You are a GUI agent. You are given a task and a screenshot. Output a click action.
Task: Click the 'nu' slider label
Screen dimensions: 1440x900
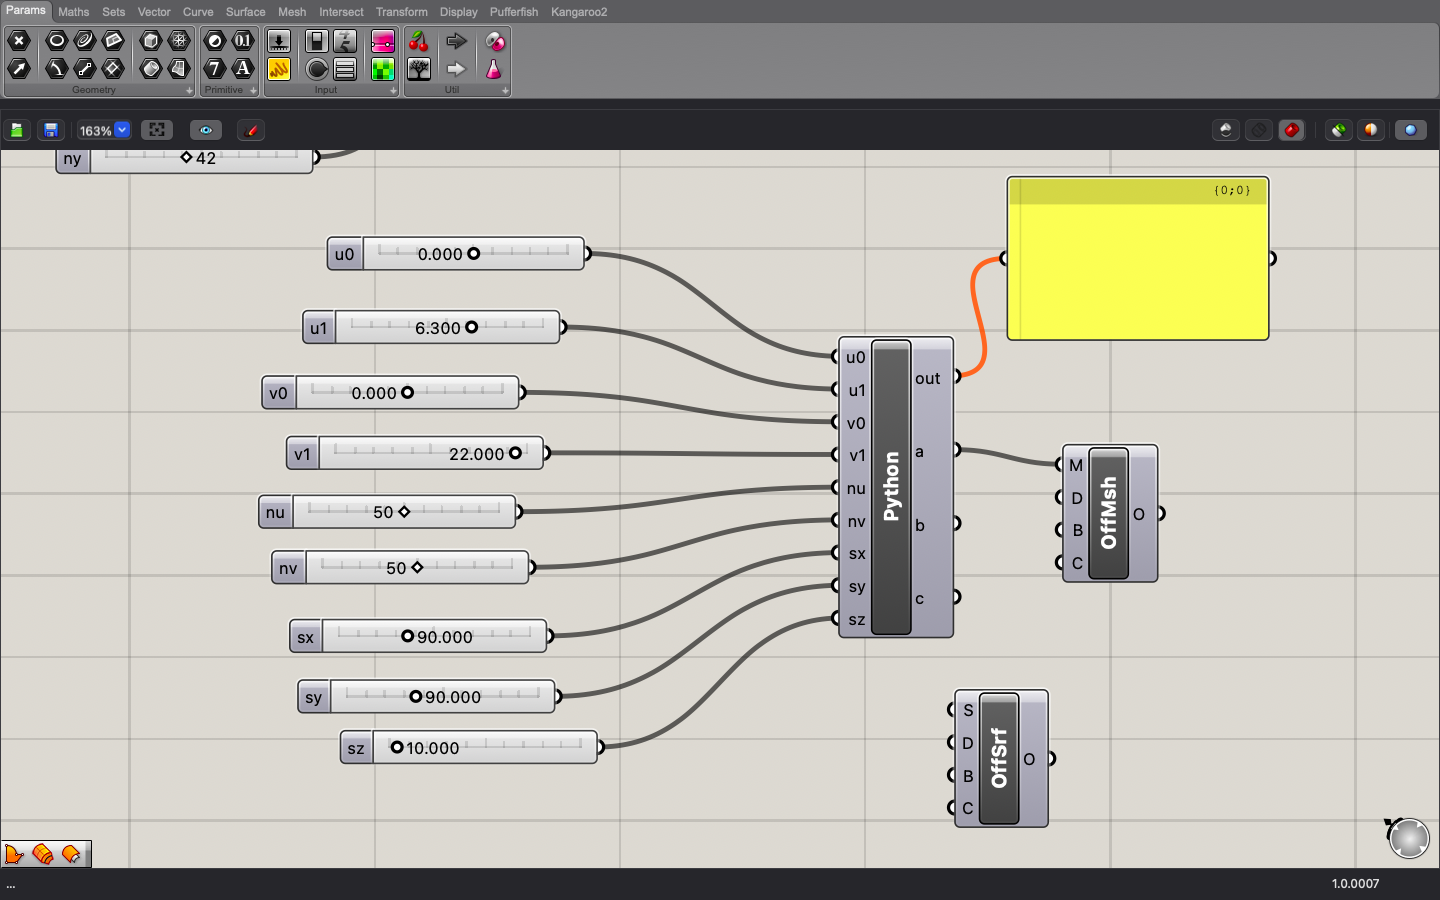point(275,512)
